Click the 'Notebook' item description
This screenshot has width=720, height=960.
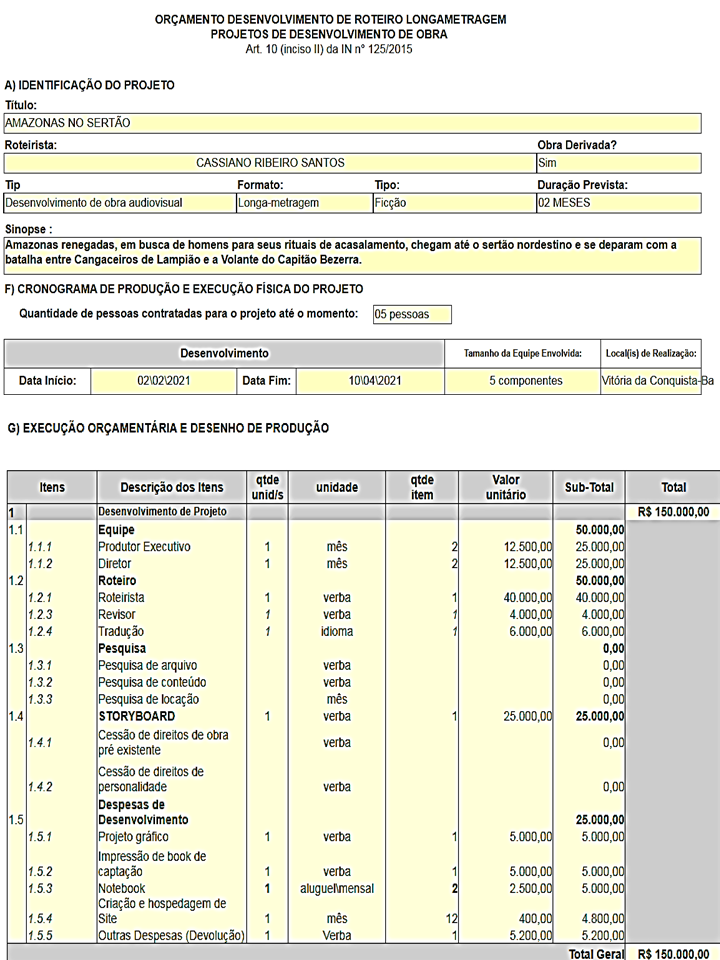click(121, 889)
